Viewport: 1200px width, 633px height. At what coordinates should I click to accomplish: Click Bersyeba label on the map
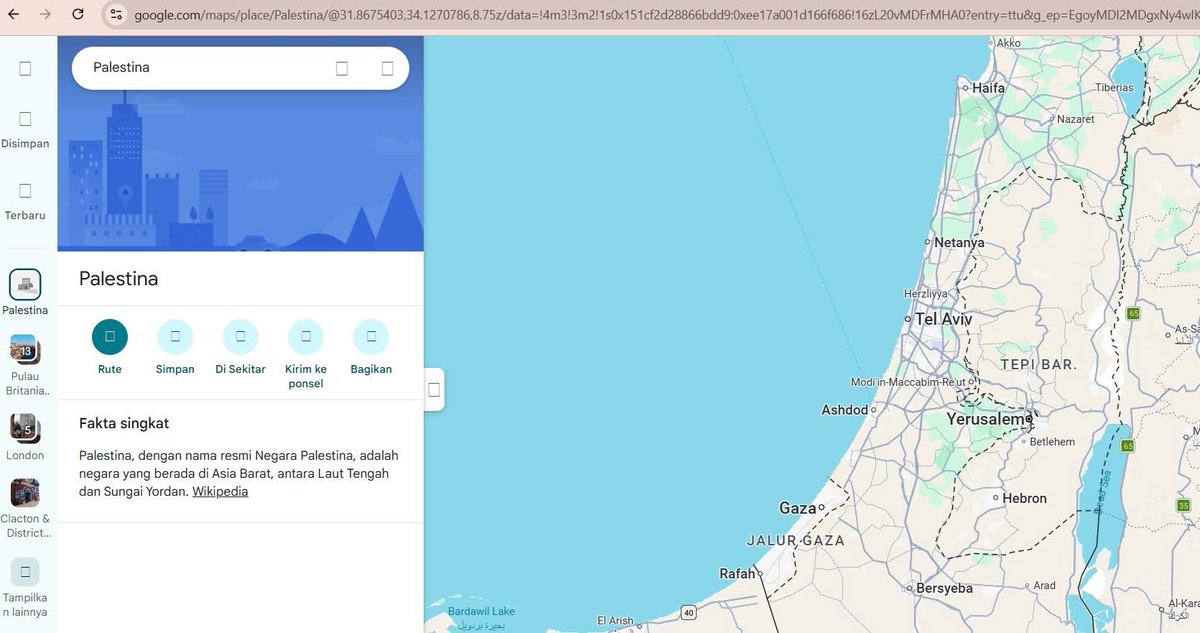pyautogui.click(x=944, y=588)
